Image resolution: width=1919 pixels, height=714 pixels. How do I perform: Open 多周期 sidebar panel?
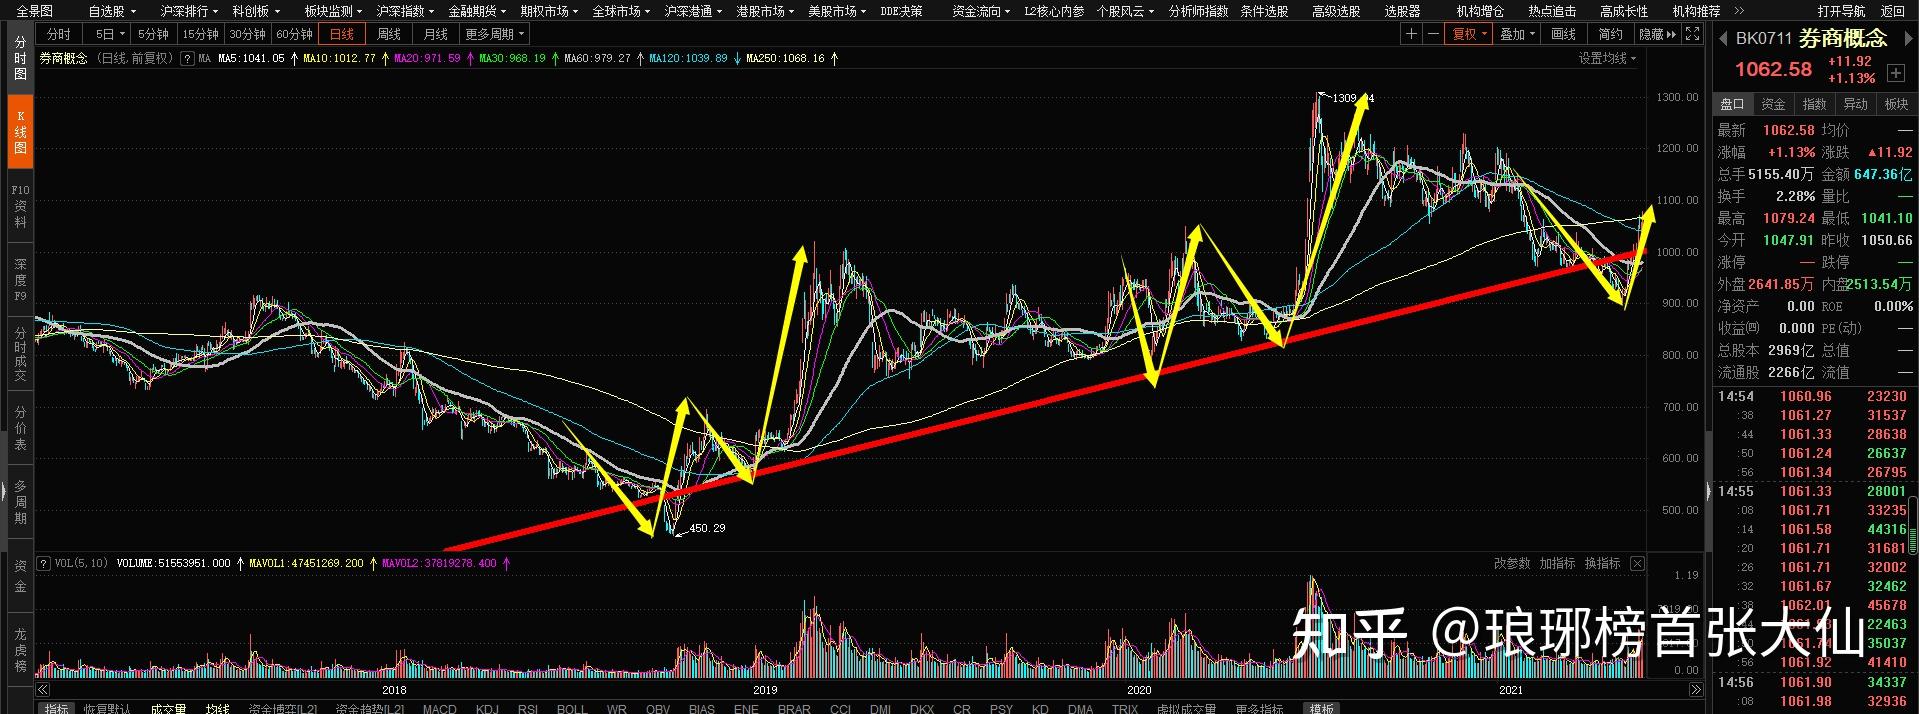(x=20, y=501)
